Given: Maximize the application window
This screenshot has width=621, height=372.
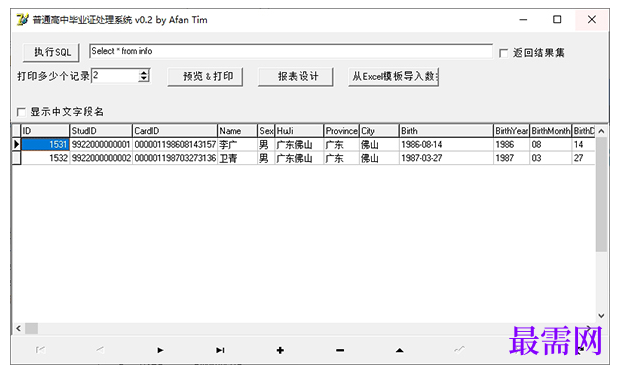Looking at the screenshot, I should coord(557,19).
